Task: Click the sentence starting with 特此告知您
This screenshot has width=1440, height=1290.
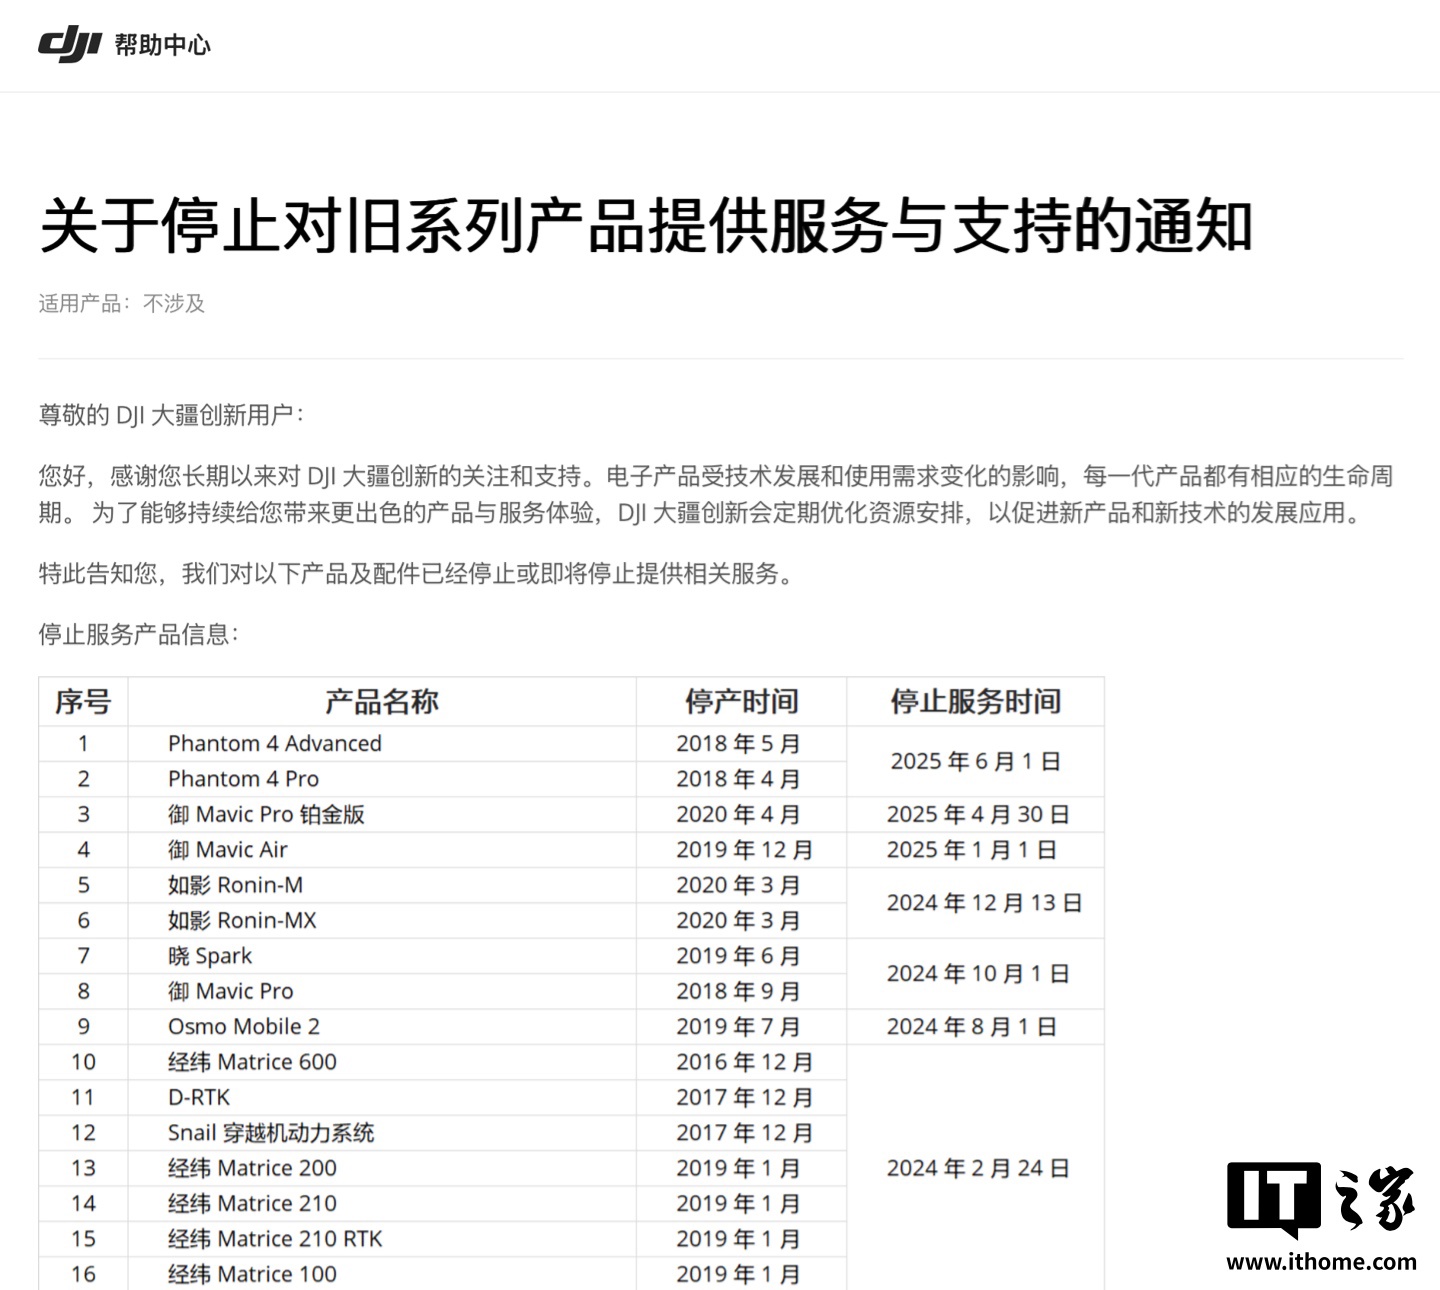Action: pyautogui.click(x=415, y=573)
